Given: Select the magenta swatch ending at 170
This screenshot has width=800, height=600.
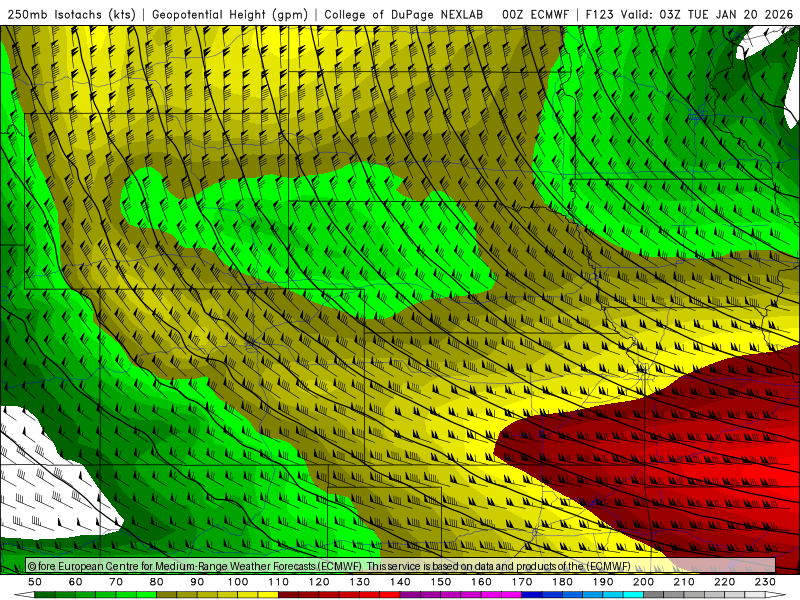Looking at the screenshot, I should (512, 595).
